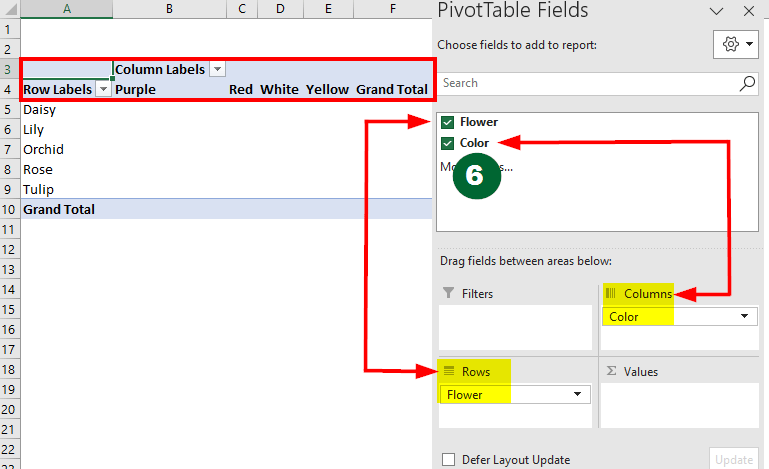The width and height of the screenshot is (769, 469).
Task: Click the Filters area funnel icon
Action: pyautogui.click(x=447, y=294)
